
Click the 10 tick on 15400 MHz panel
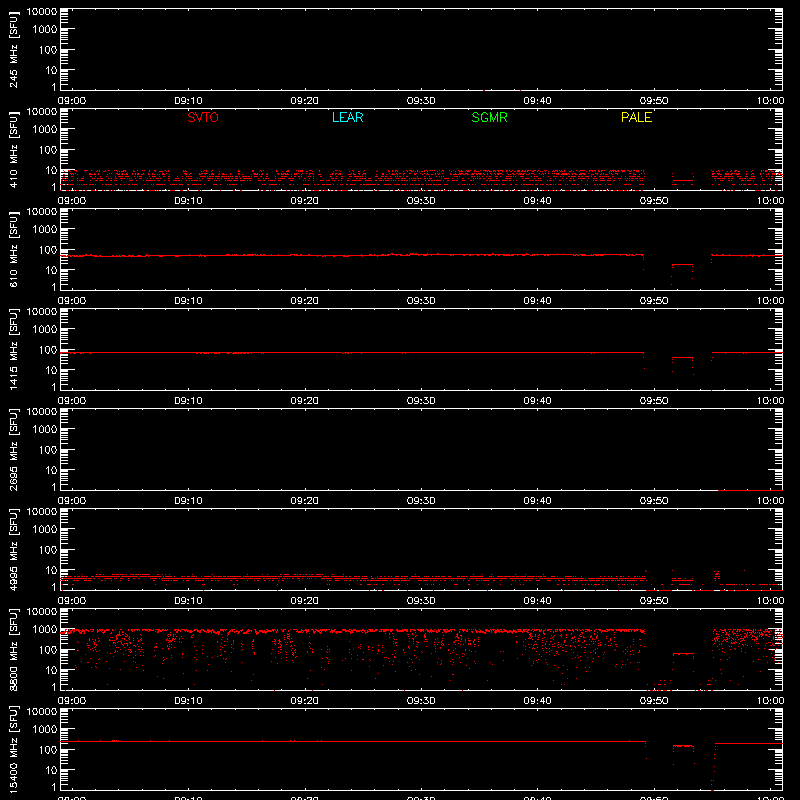(51, 770)
